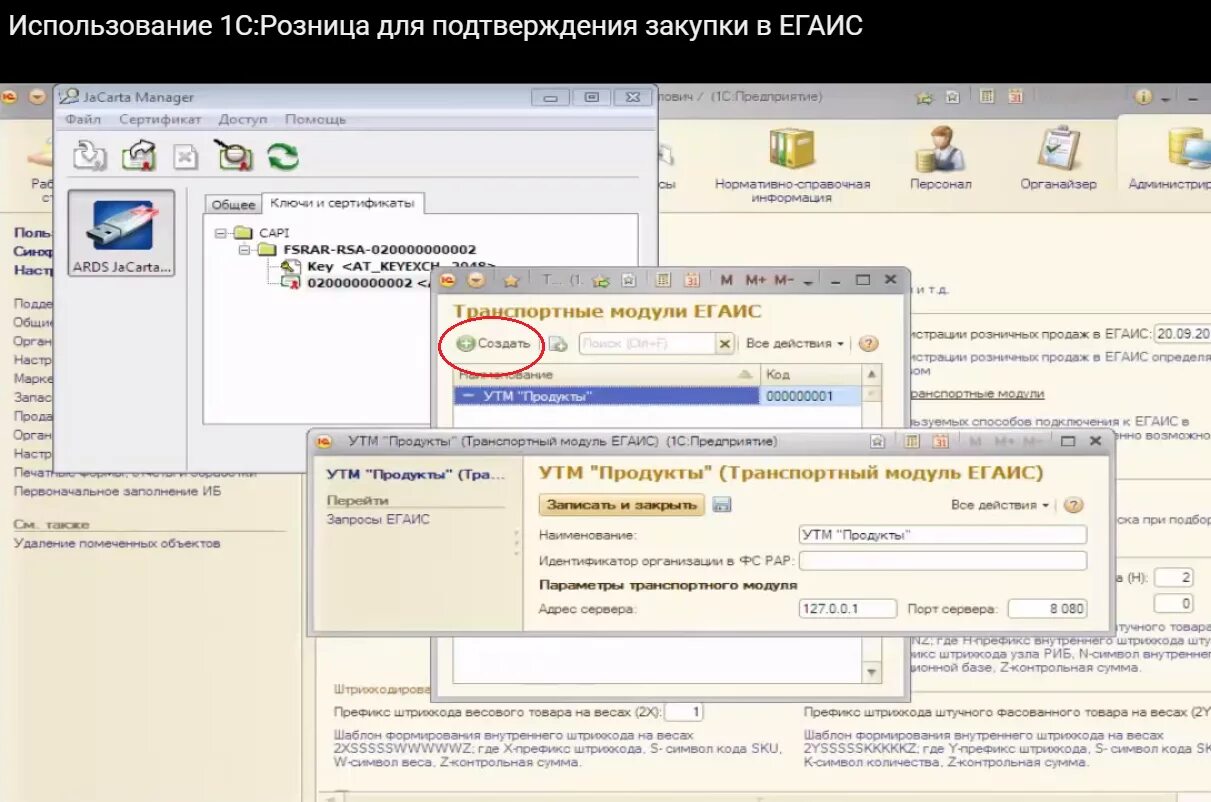1211x802 pixels.
Task: Click the green refresh arrows icon in JaCarta Manager
Action: coord(283,157)
